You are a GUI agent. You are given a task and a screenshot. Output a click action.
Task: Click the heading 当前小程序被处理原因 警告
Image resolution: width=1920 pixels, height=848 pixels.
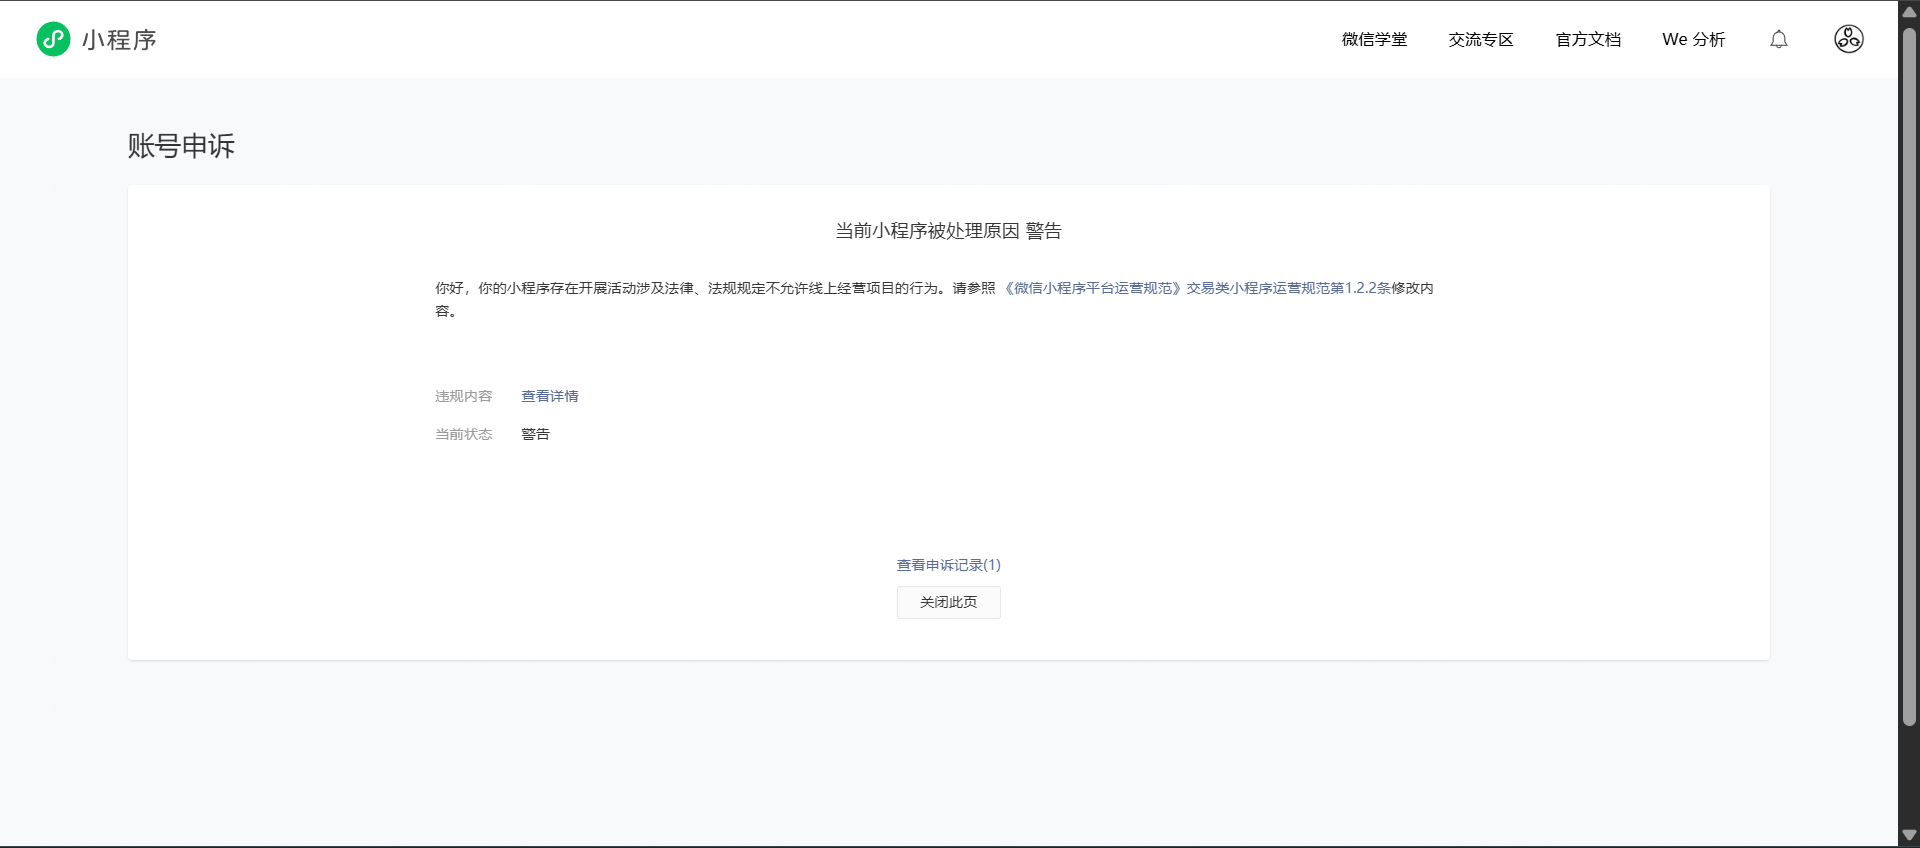point(949,231)
